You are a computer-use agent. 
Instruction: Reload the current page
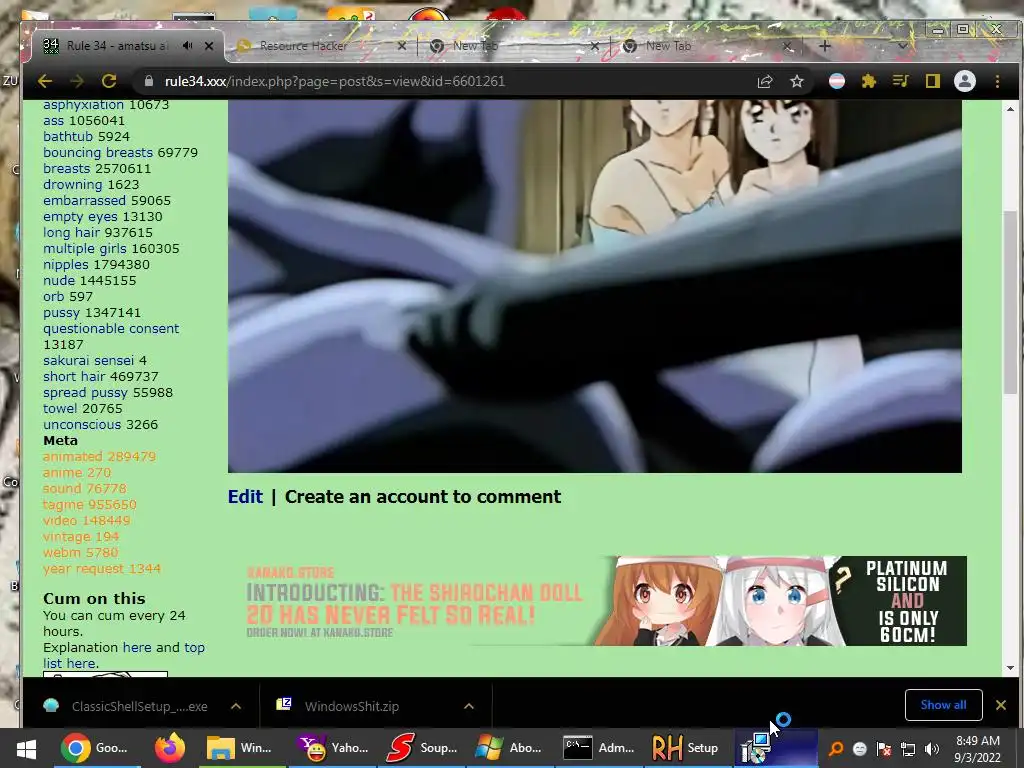click(109, 81)
